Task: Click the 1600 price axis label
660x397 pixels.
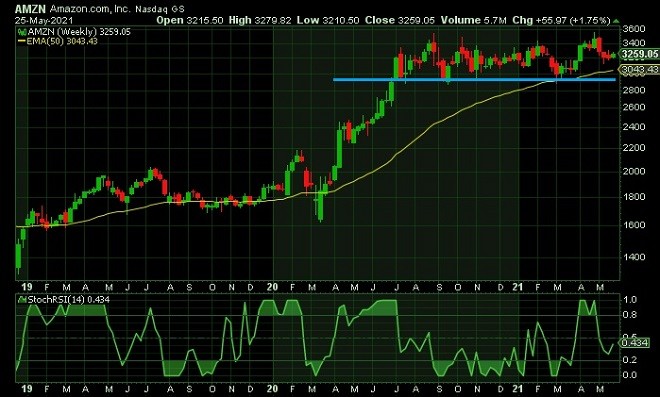Action: pyautogui.click(x=633, y=225)
